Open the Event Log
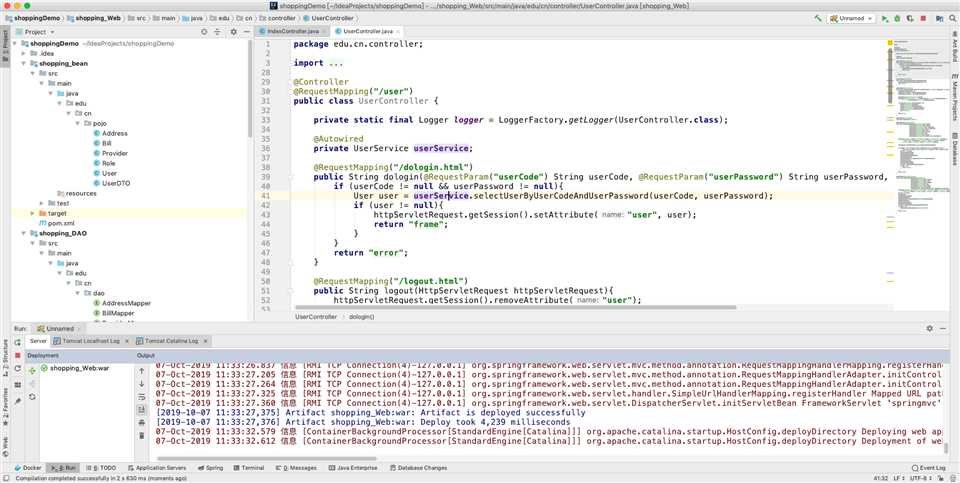The width and height of the screenshot is (960, 483). coord(929,468)
